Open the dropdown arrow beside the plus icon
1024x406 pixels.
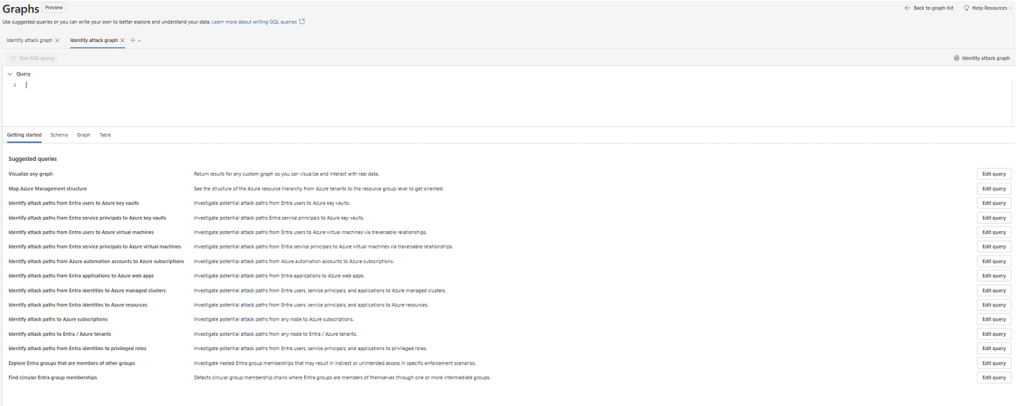click(140, 40)
